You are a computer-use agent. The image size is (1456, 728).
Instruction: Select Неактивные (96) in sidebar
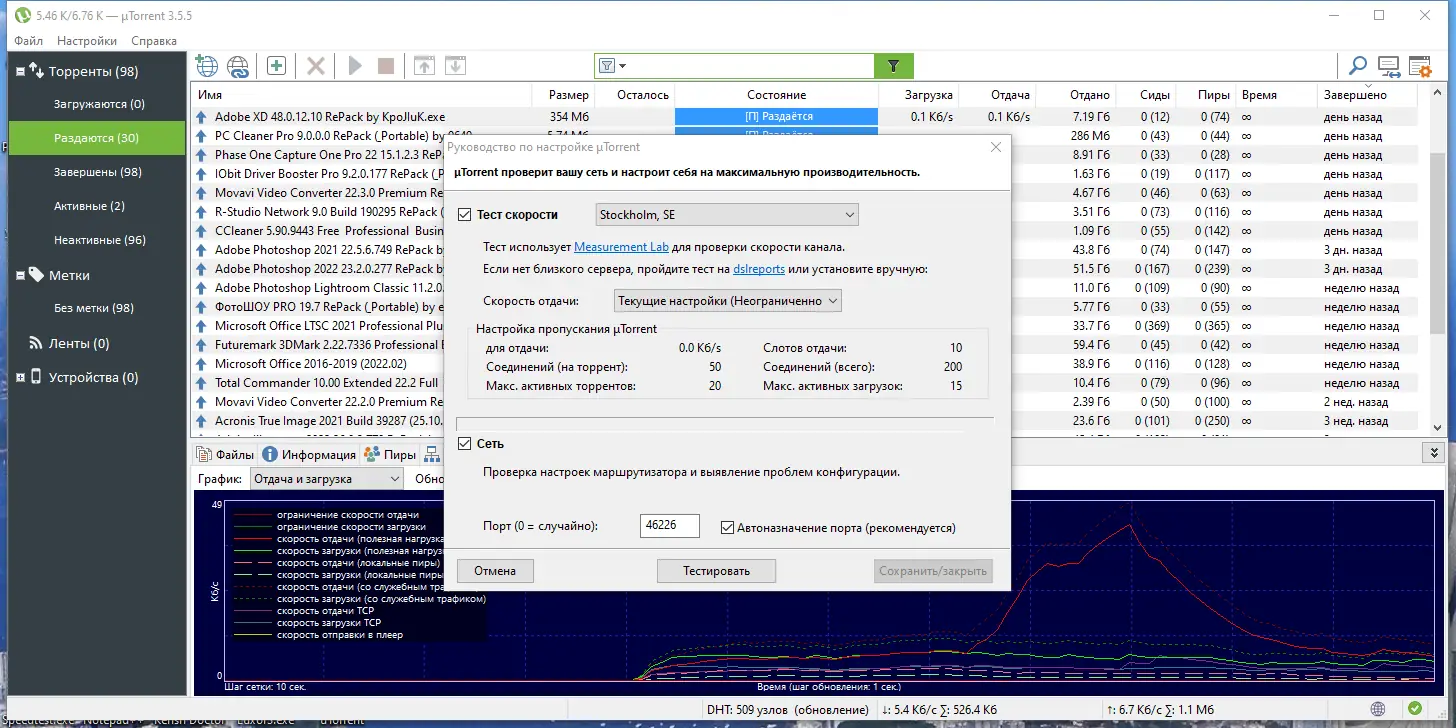click(x=100, y=240)
